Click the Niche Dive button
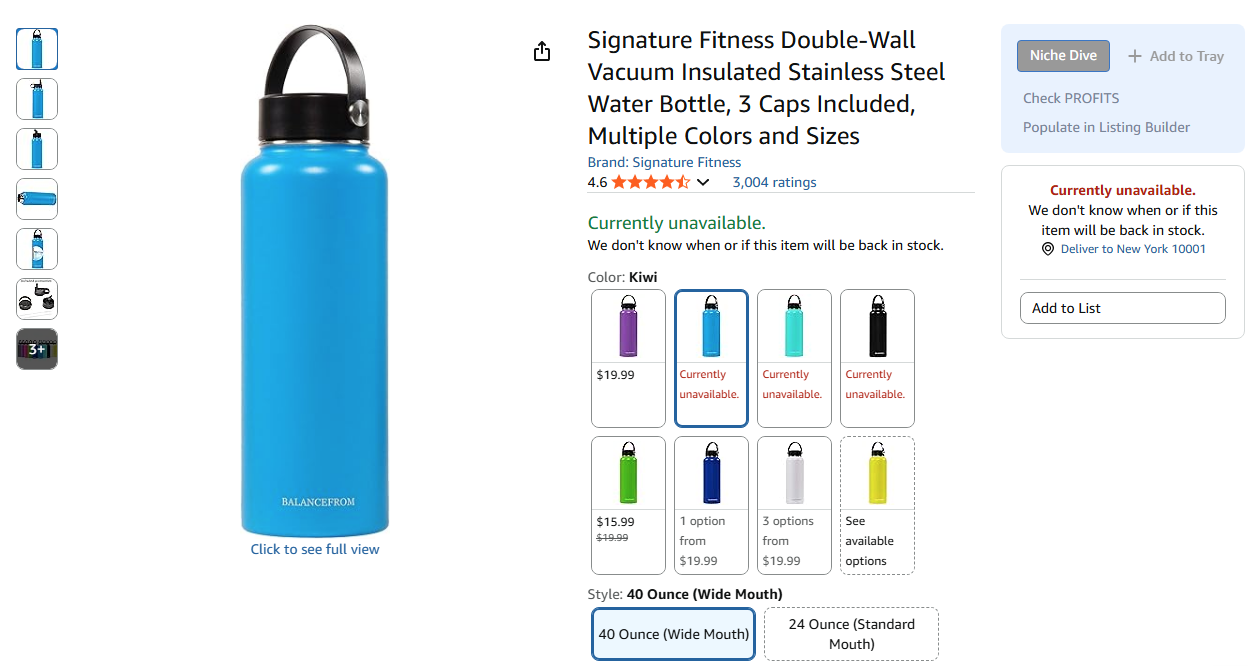1248x666 pixels. click(x=1063, y=56)
